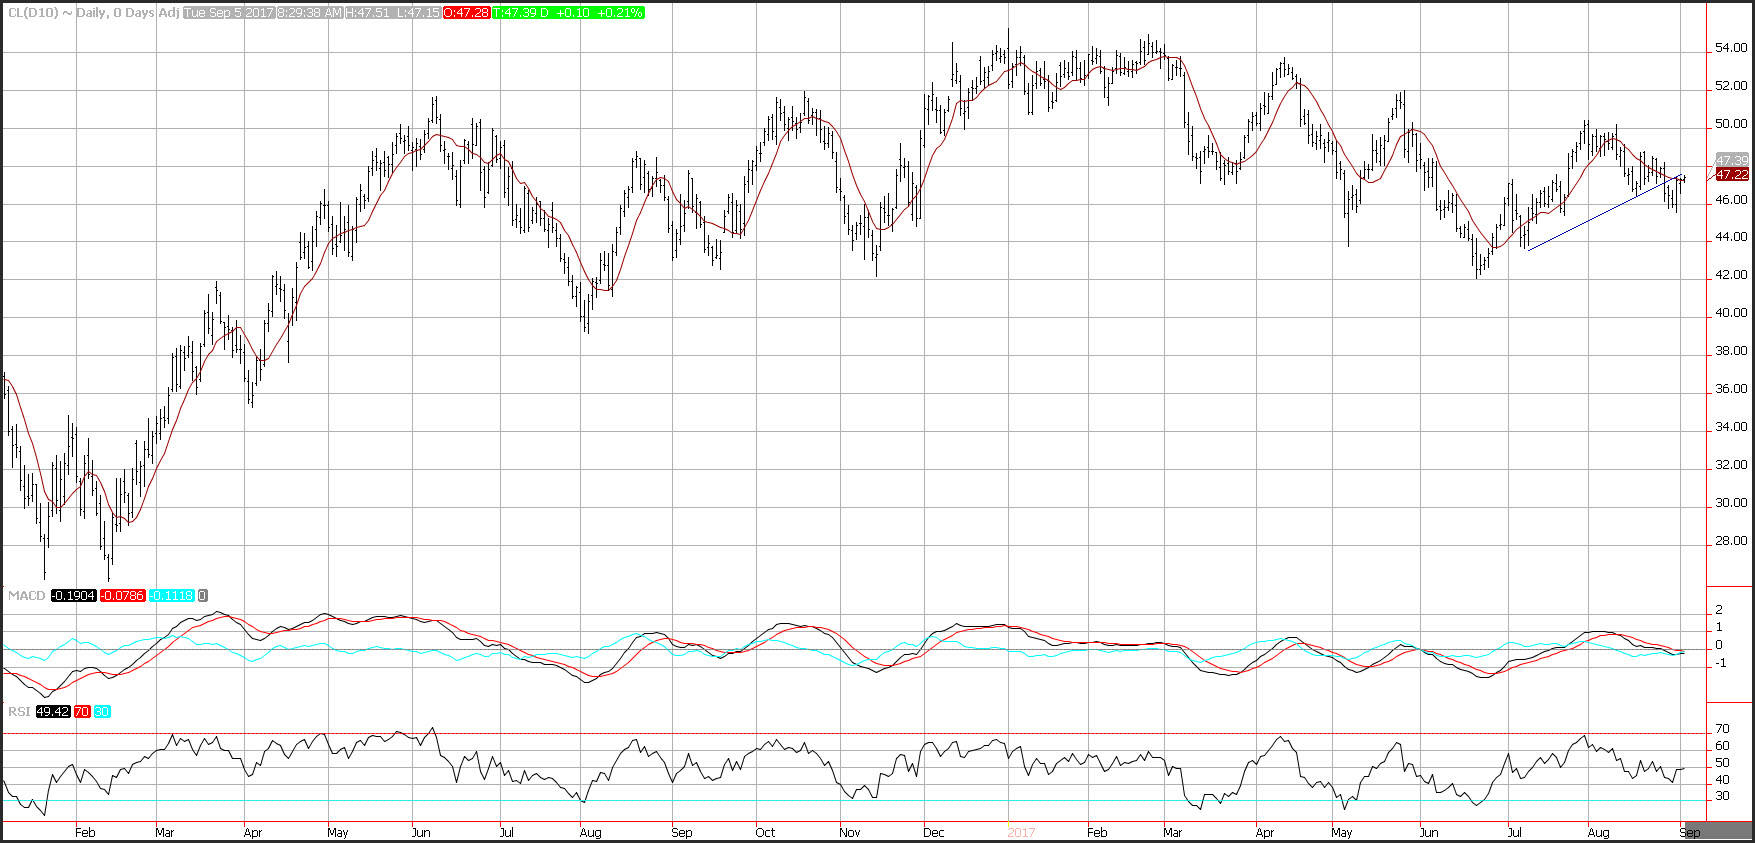Viewport: 1755px width, 843px height.
Task: Click the H:47.51 L:47.15 high-low readout
Action: pos(393,13)
